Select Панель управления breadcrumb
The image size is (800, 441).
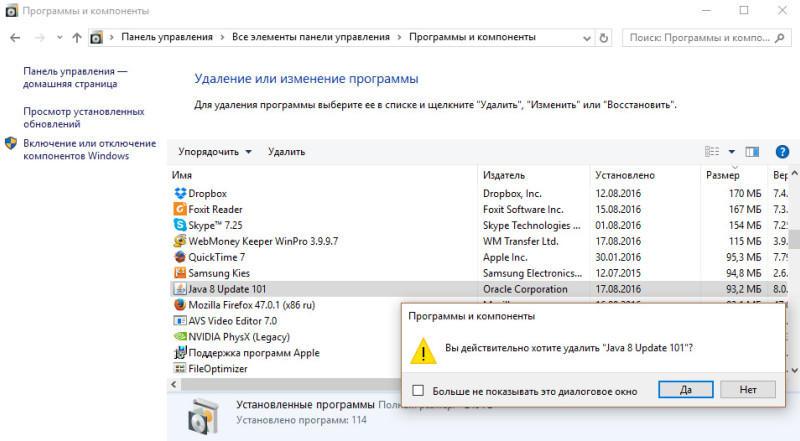pyautogui.click(x=167, y=37)
